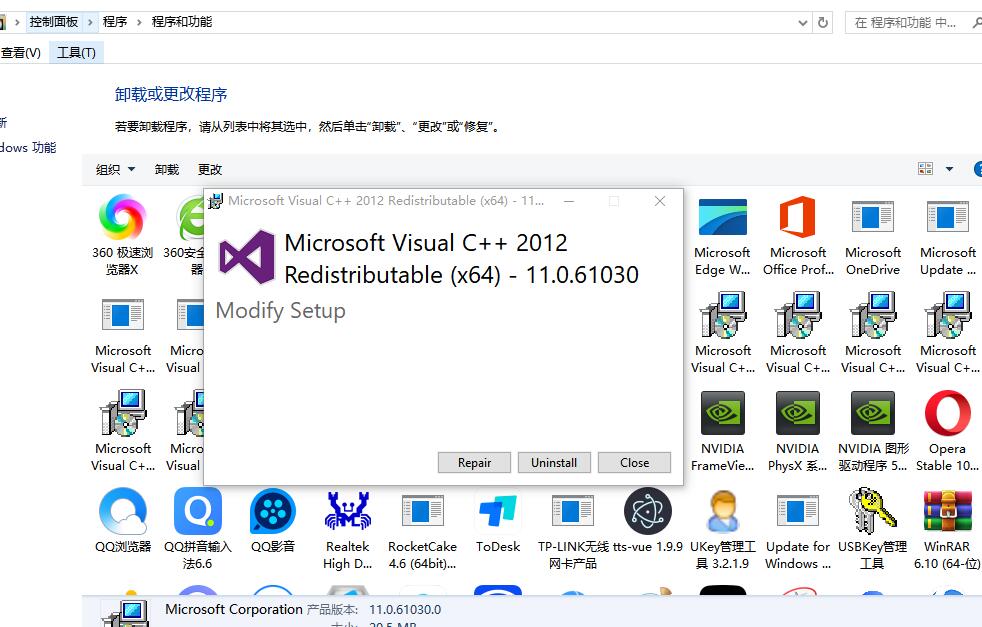The image size is (982, 627).
Task: Select the QQ影音 program icon
Action: tap(272, 512)
